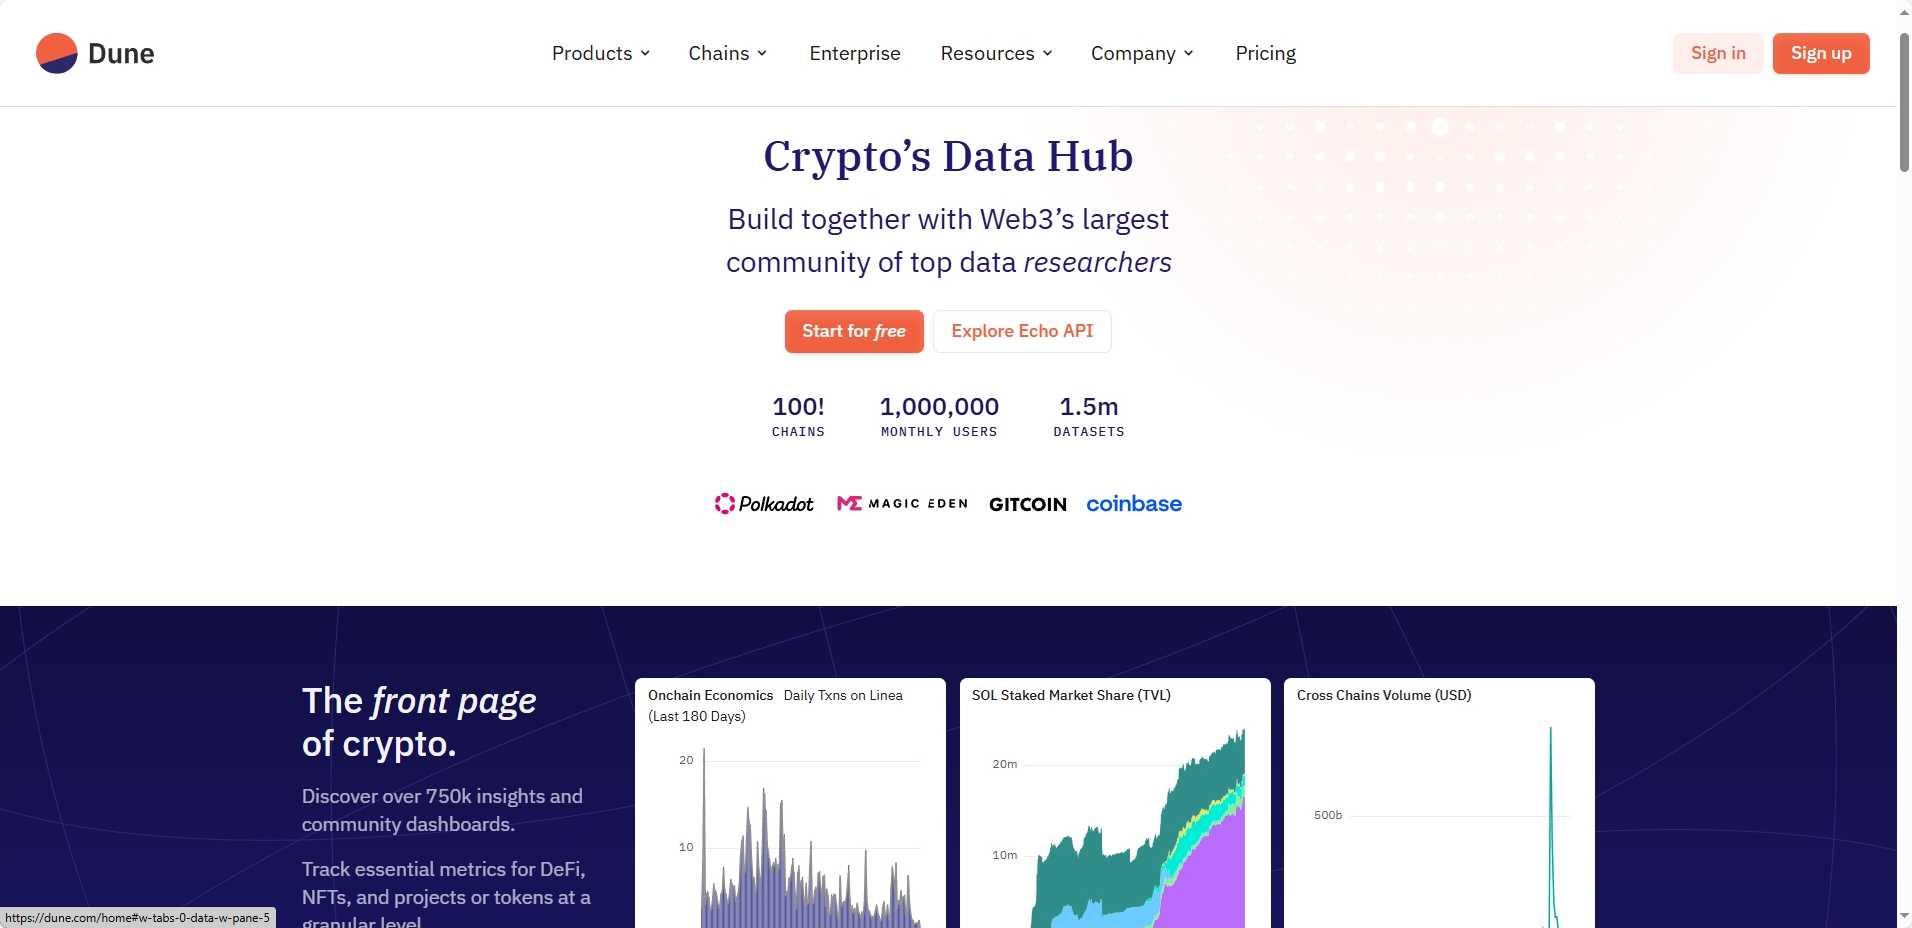Select Explore Echo API button

(1021, 331)
